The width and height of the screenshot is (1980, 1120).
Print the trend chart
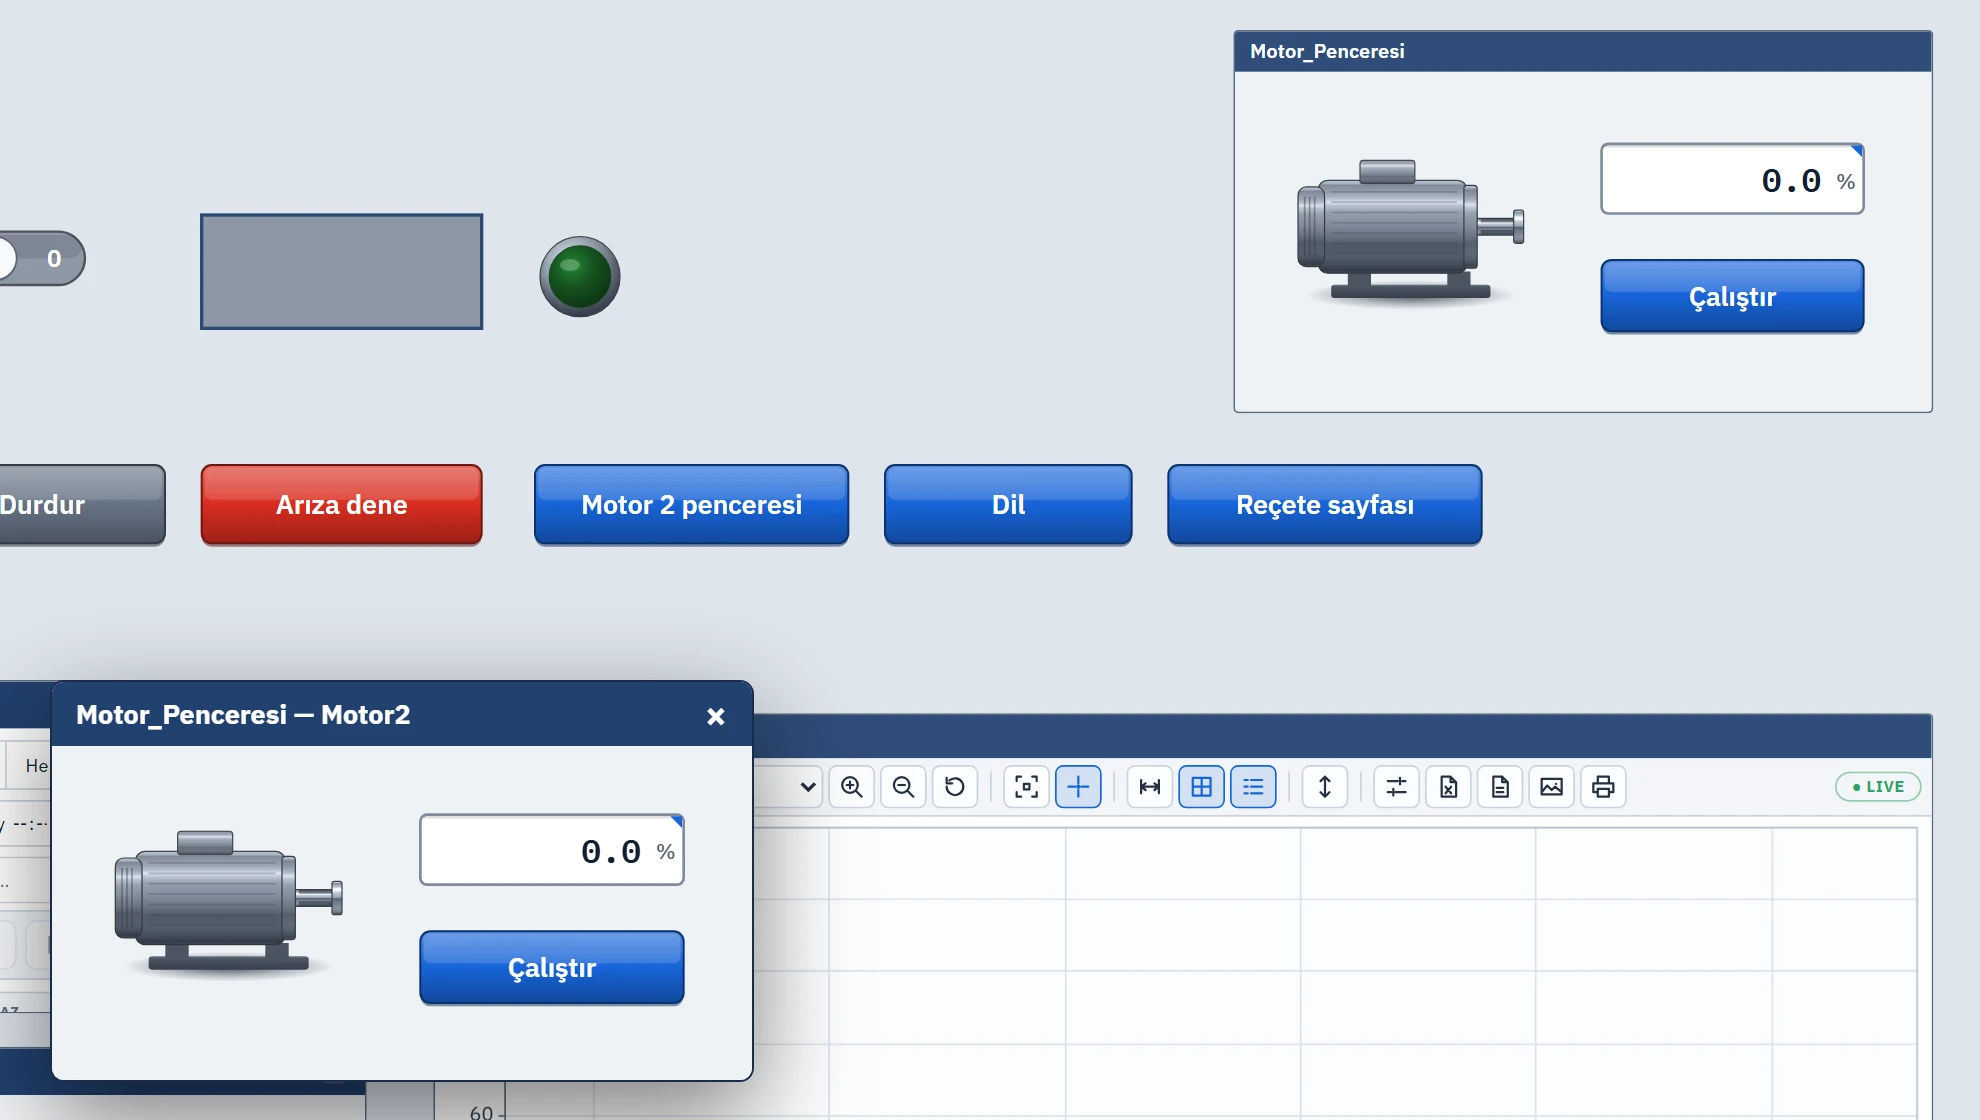point(1603,787)
